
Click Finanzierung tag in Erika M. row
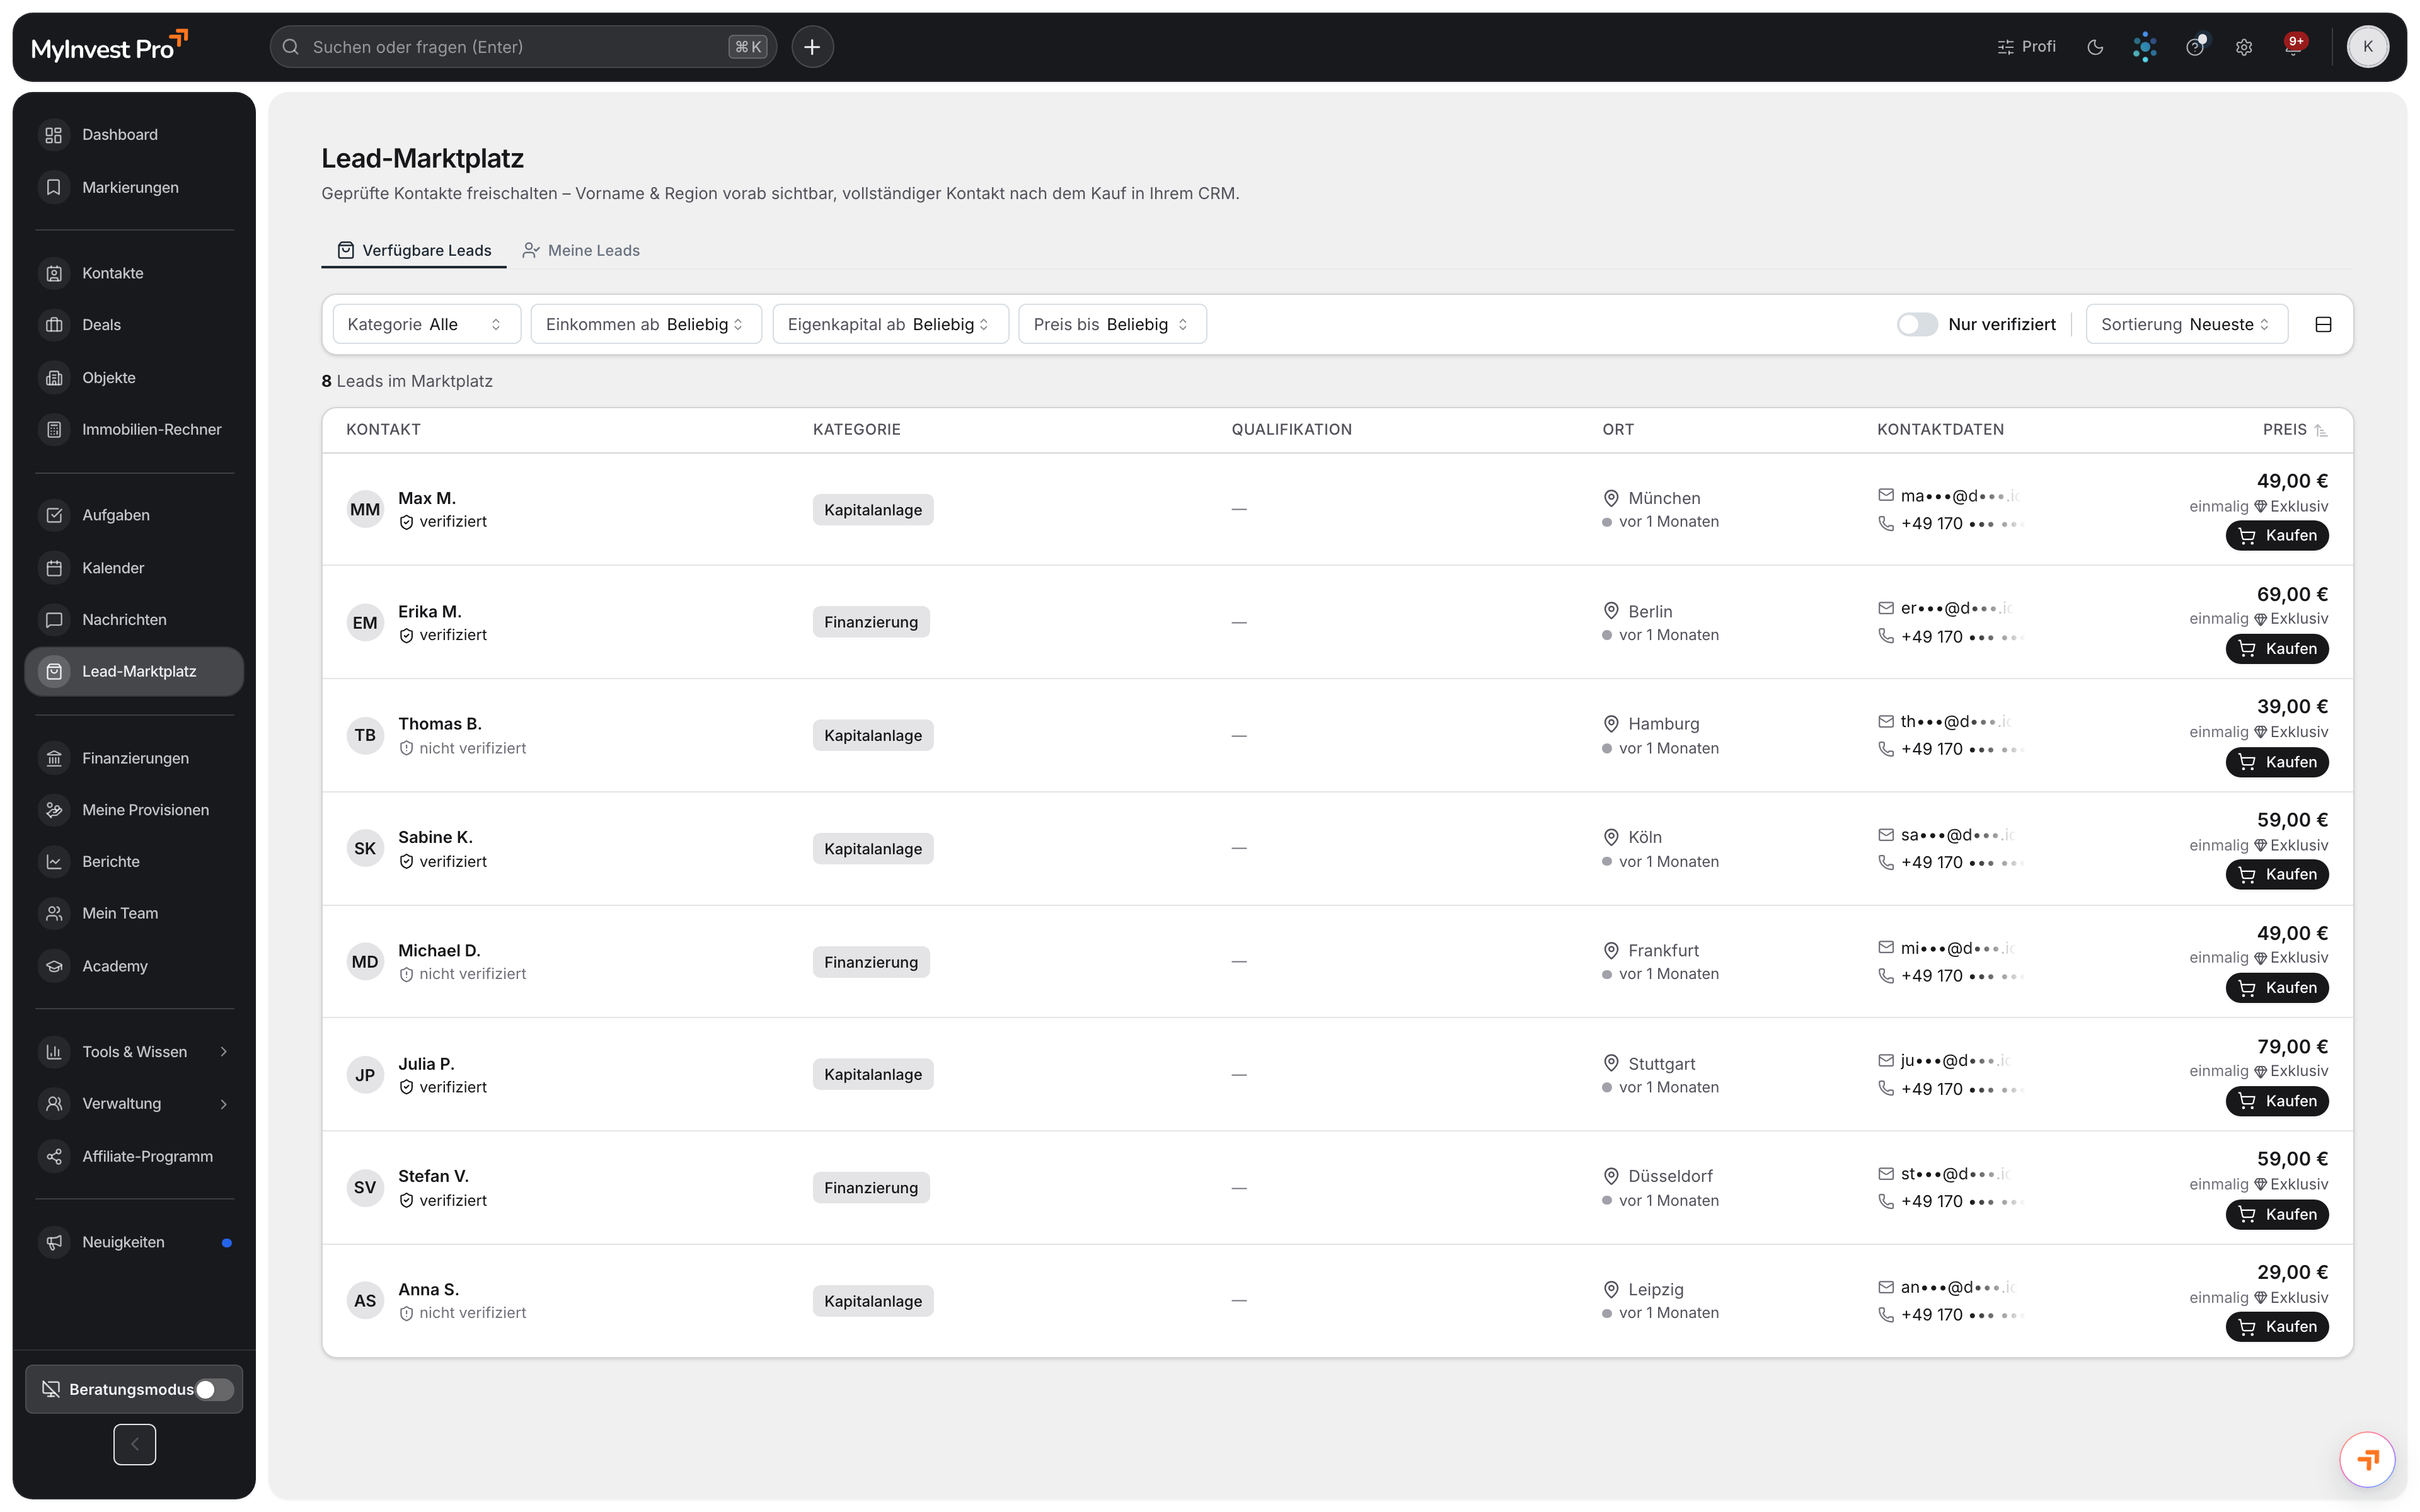pos(870,622)
